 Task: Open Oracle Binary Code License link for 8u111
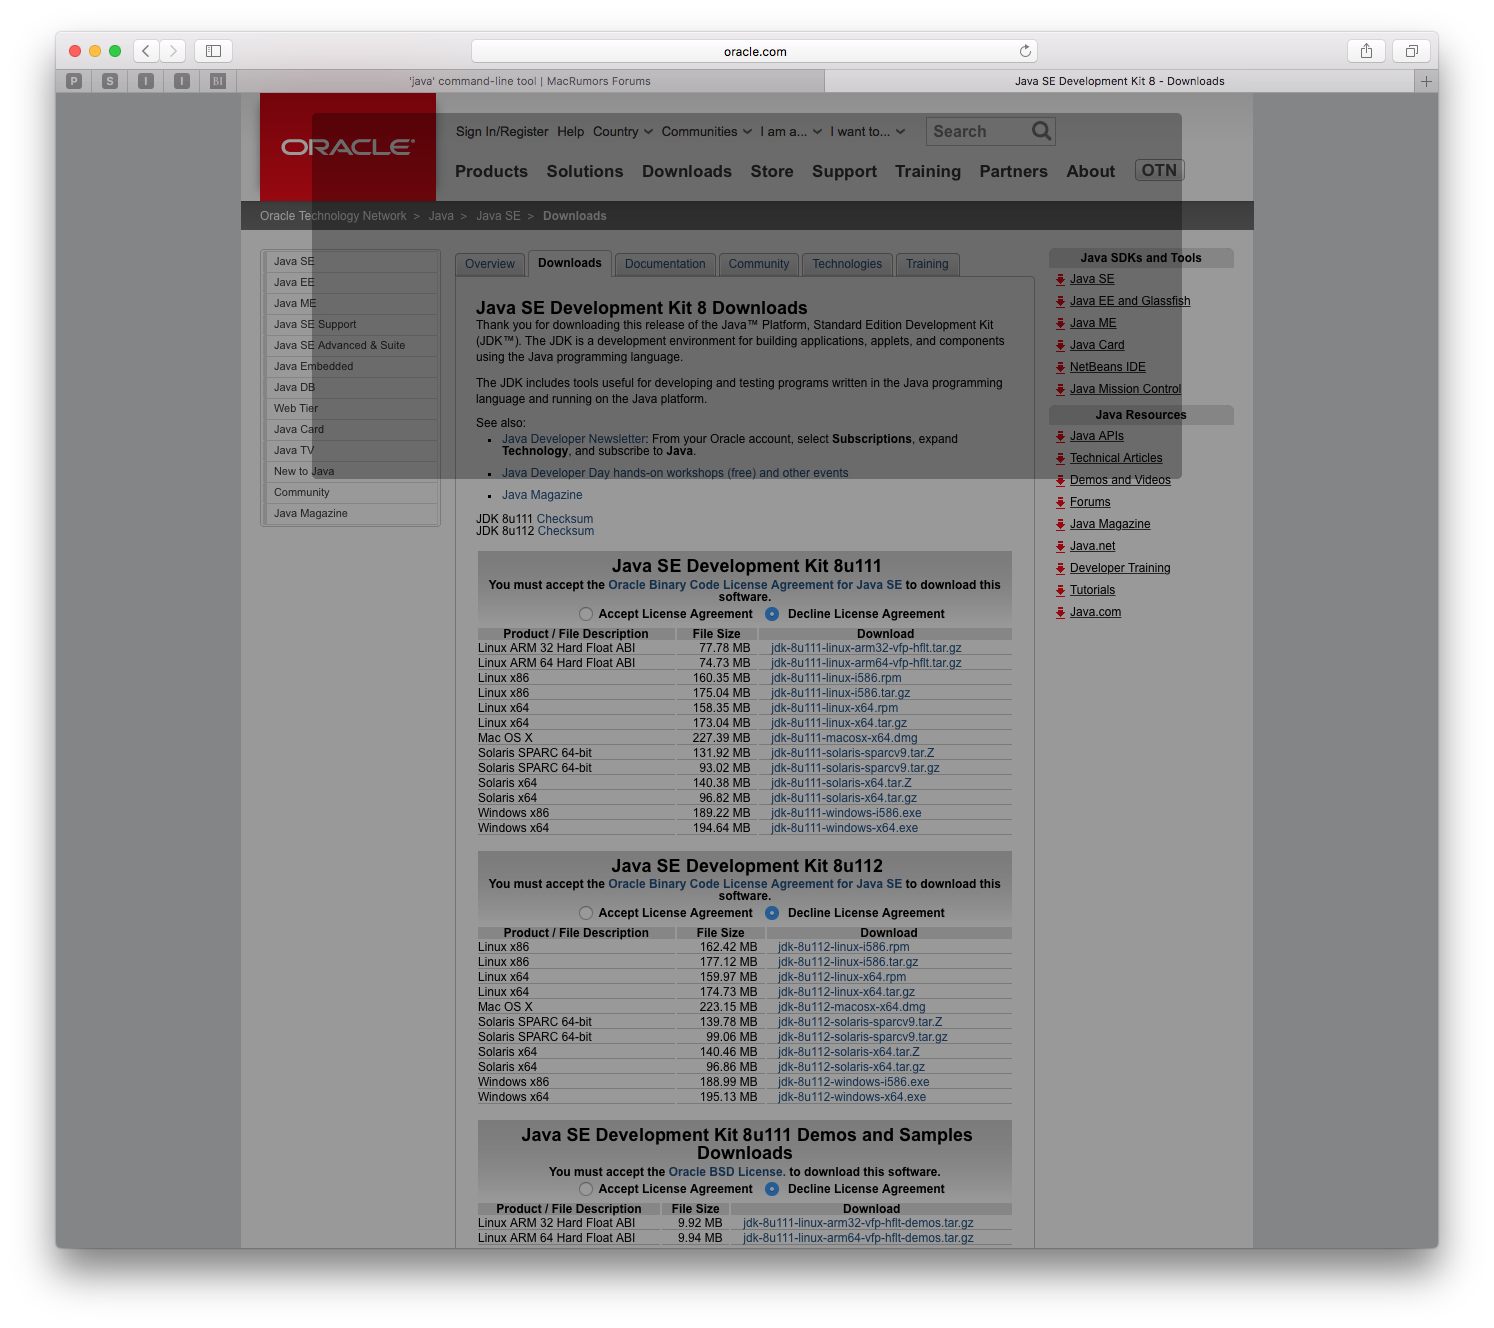[755, 585]
